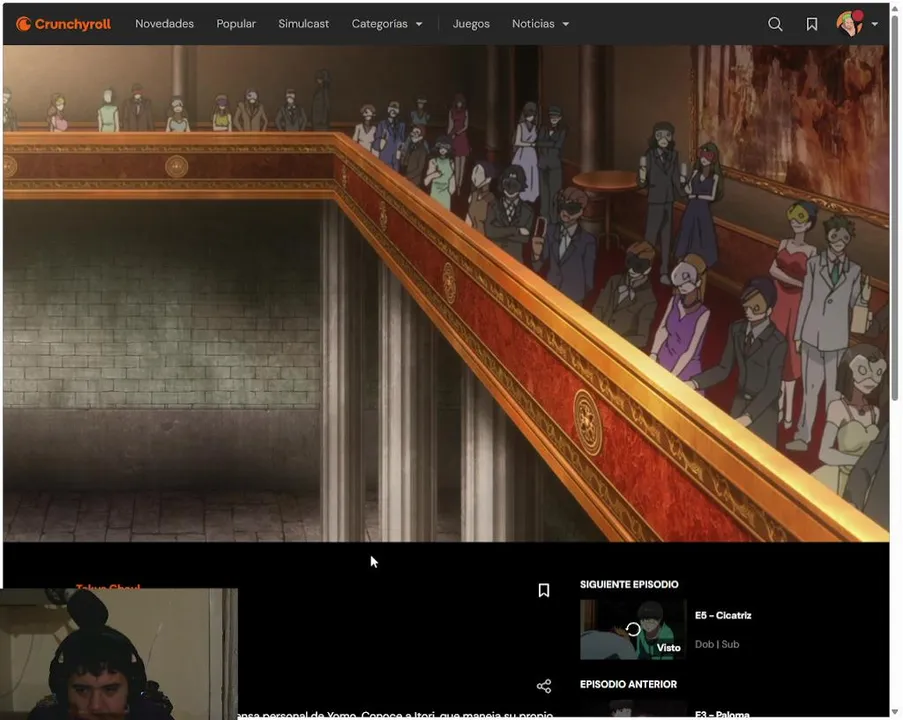The height and width of the screenshot is (720, 903).
Task: Add episode to watchlist with bookmark icon
Action: (x=544, y=590)
